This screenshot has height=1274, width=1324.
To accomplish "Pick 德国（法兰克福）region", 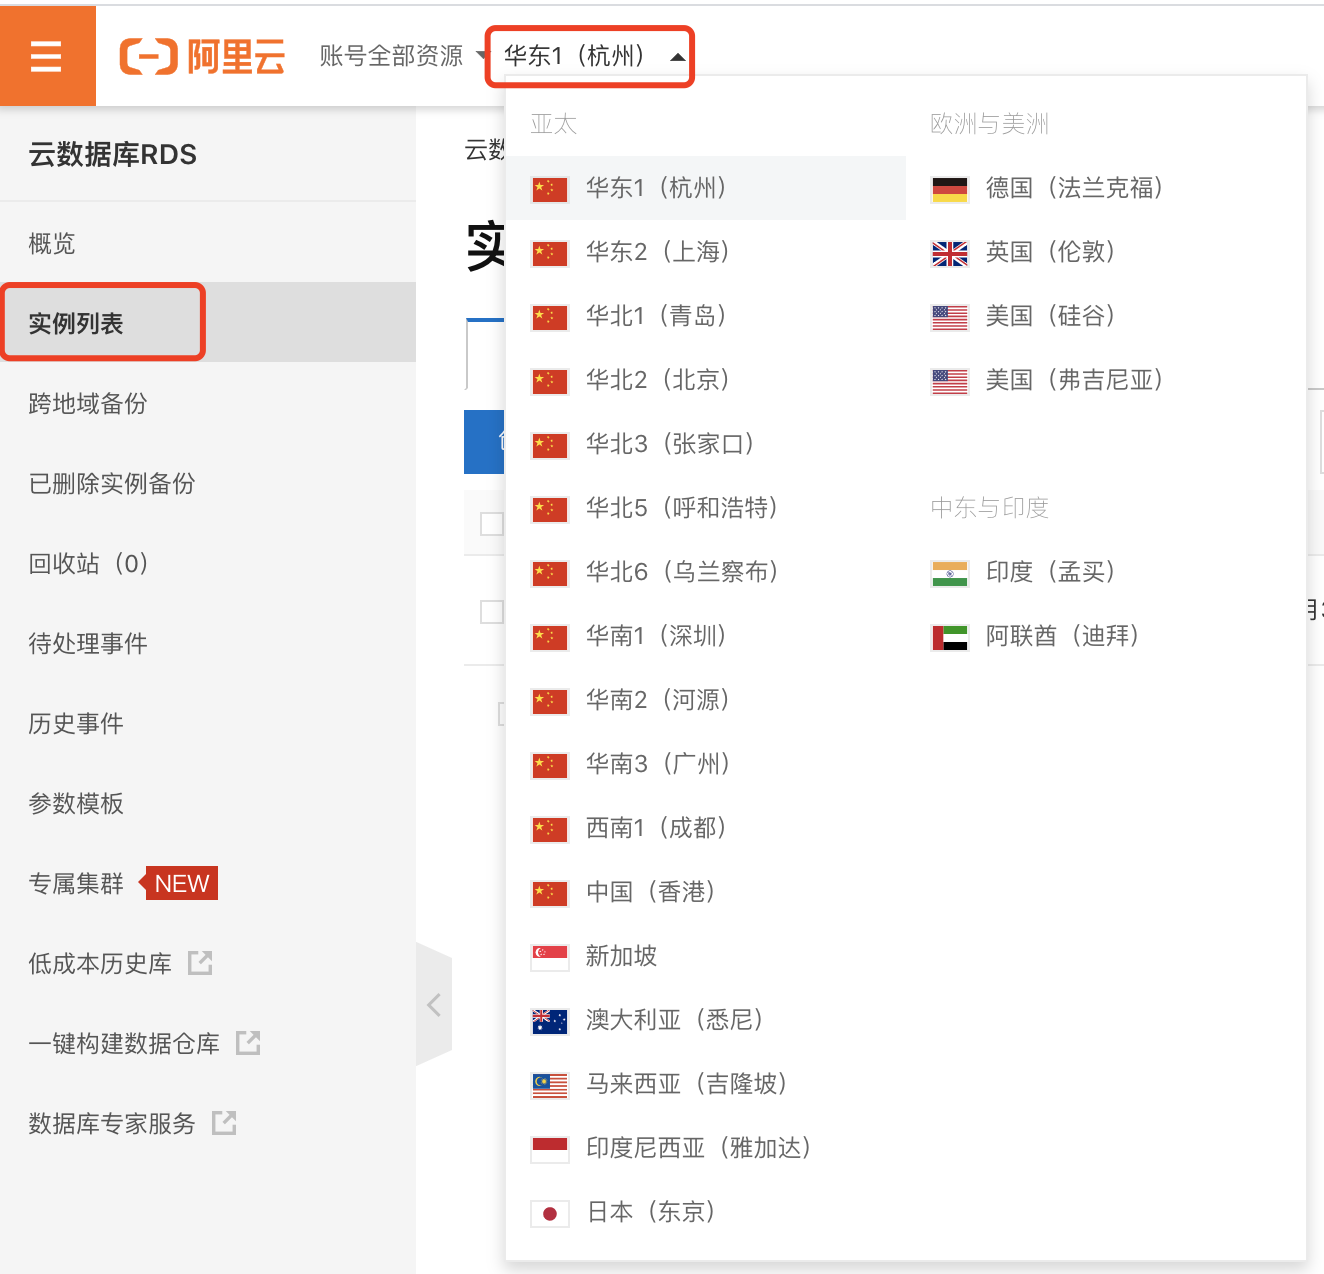I will pos(1105,188).
